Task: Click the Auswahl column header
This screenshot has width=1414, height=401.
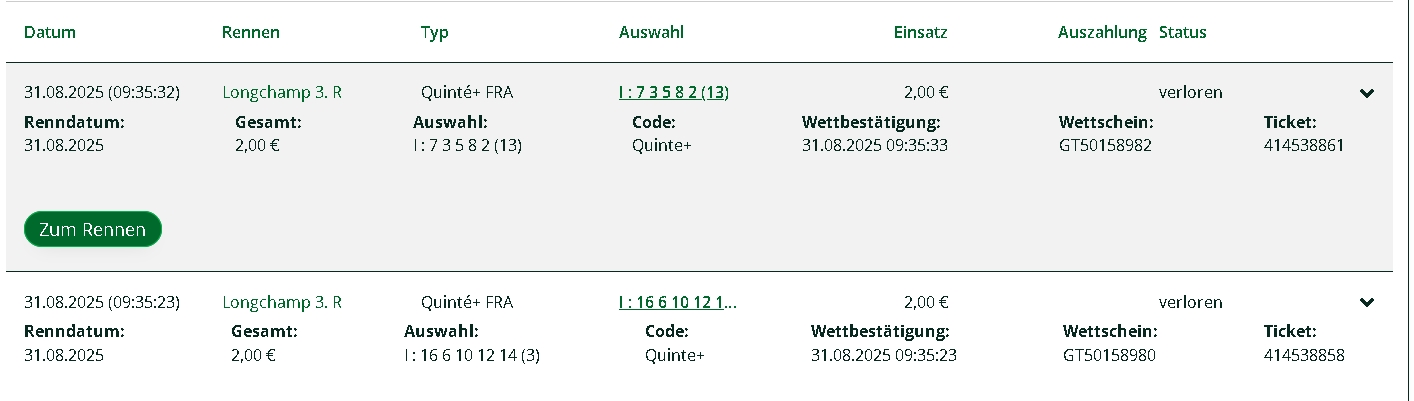Action: coord(651,32)
